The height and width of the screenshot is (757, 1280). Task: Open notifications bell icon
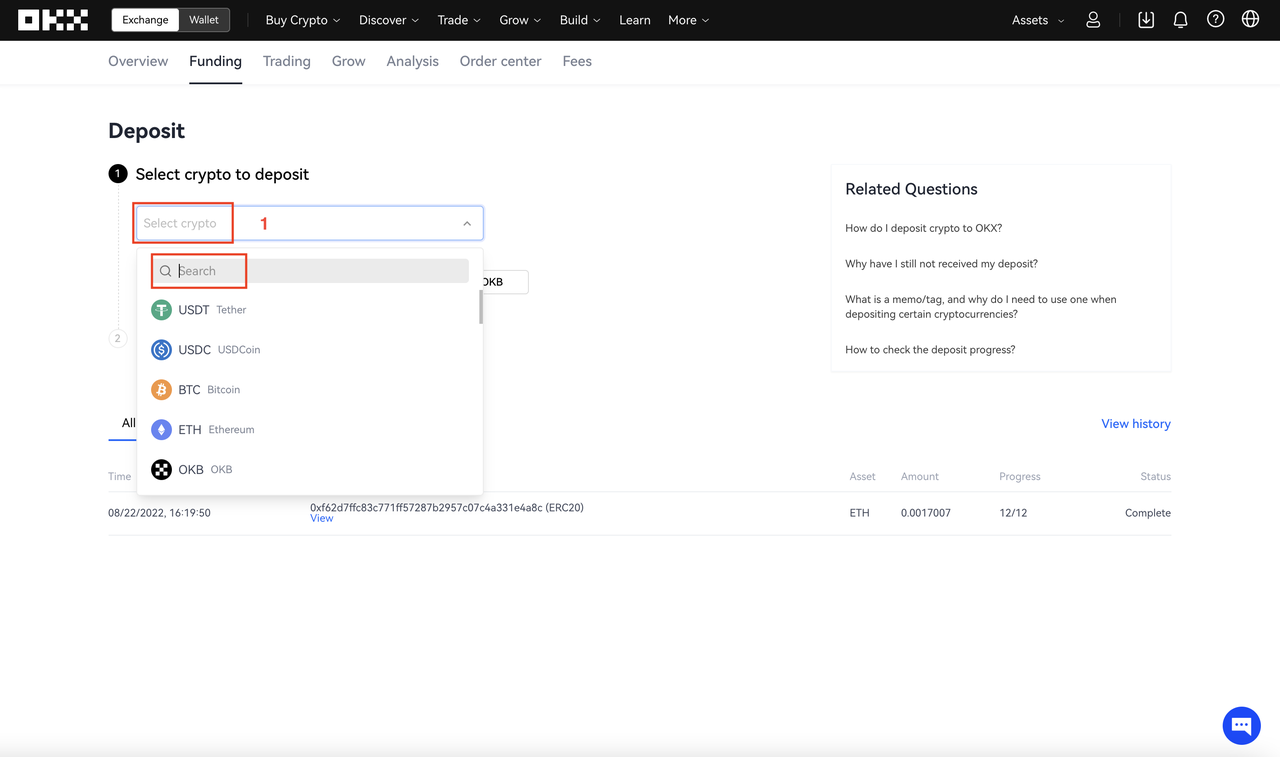(1180, 20)
